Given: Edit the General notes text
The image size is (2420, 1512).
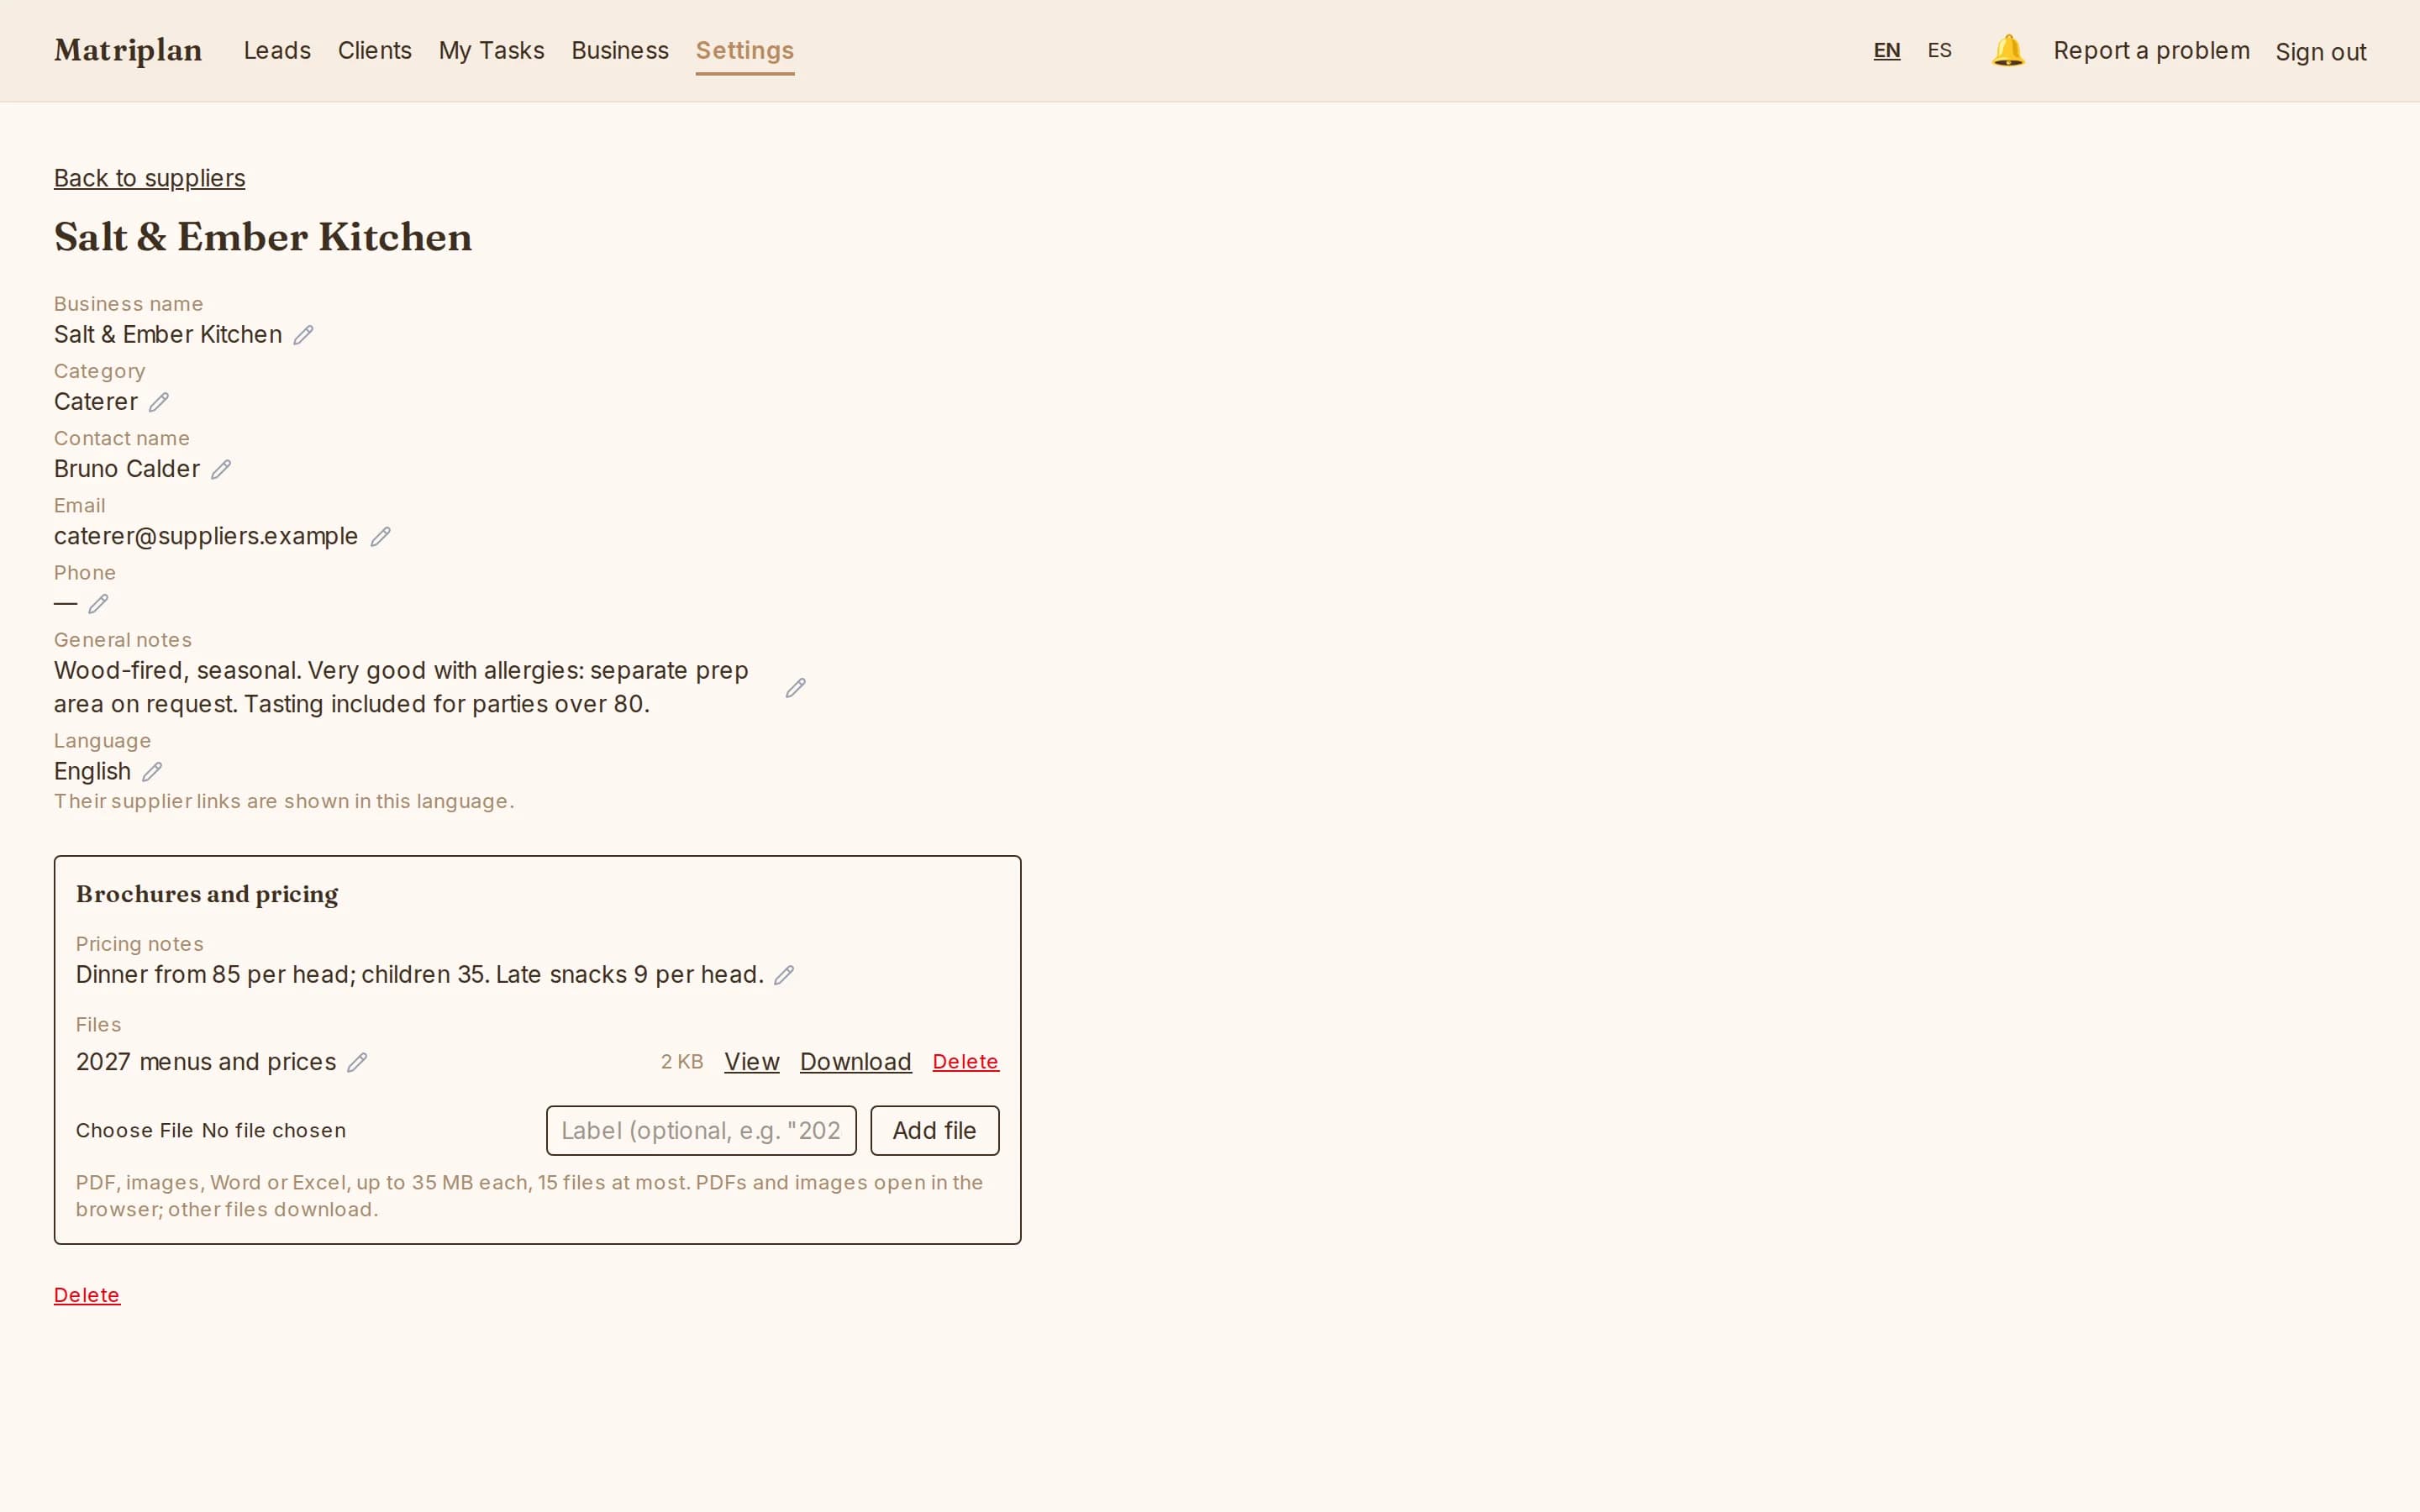Looking at the screenshot, I should point(795,688).
